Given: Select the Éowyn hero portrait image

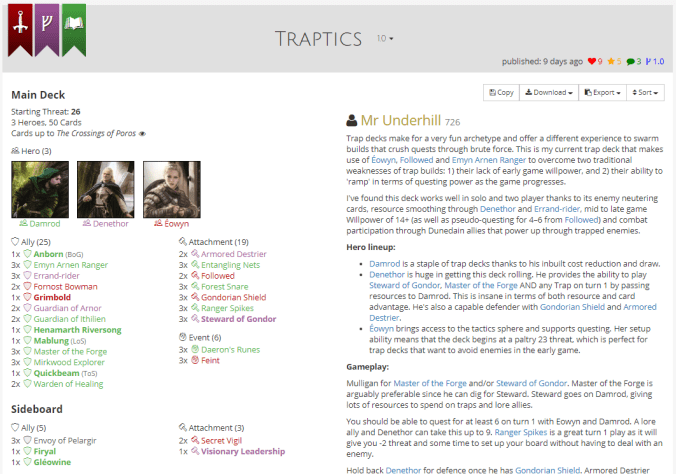Looking at the screenshot, I should tap(165, 186).
